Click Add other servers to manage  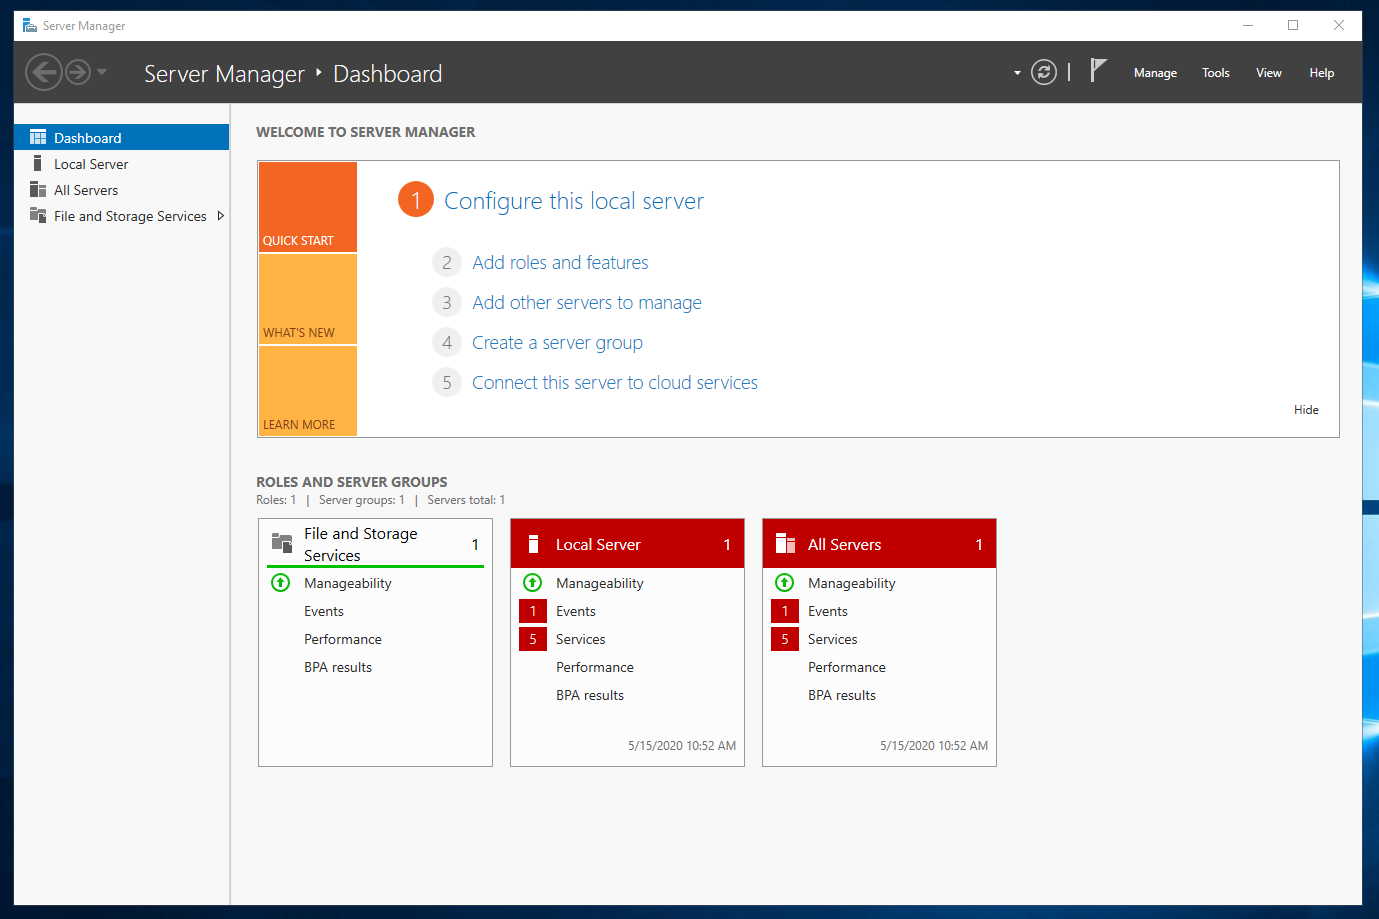(587, 303)
